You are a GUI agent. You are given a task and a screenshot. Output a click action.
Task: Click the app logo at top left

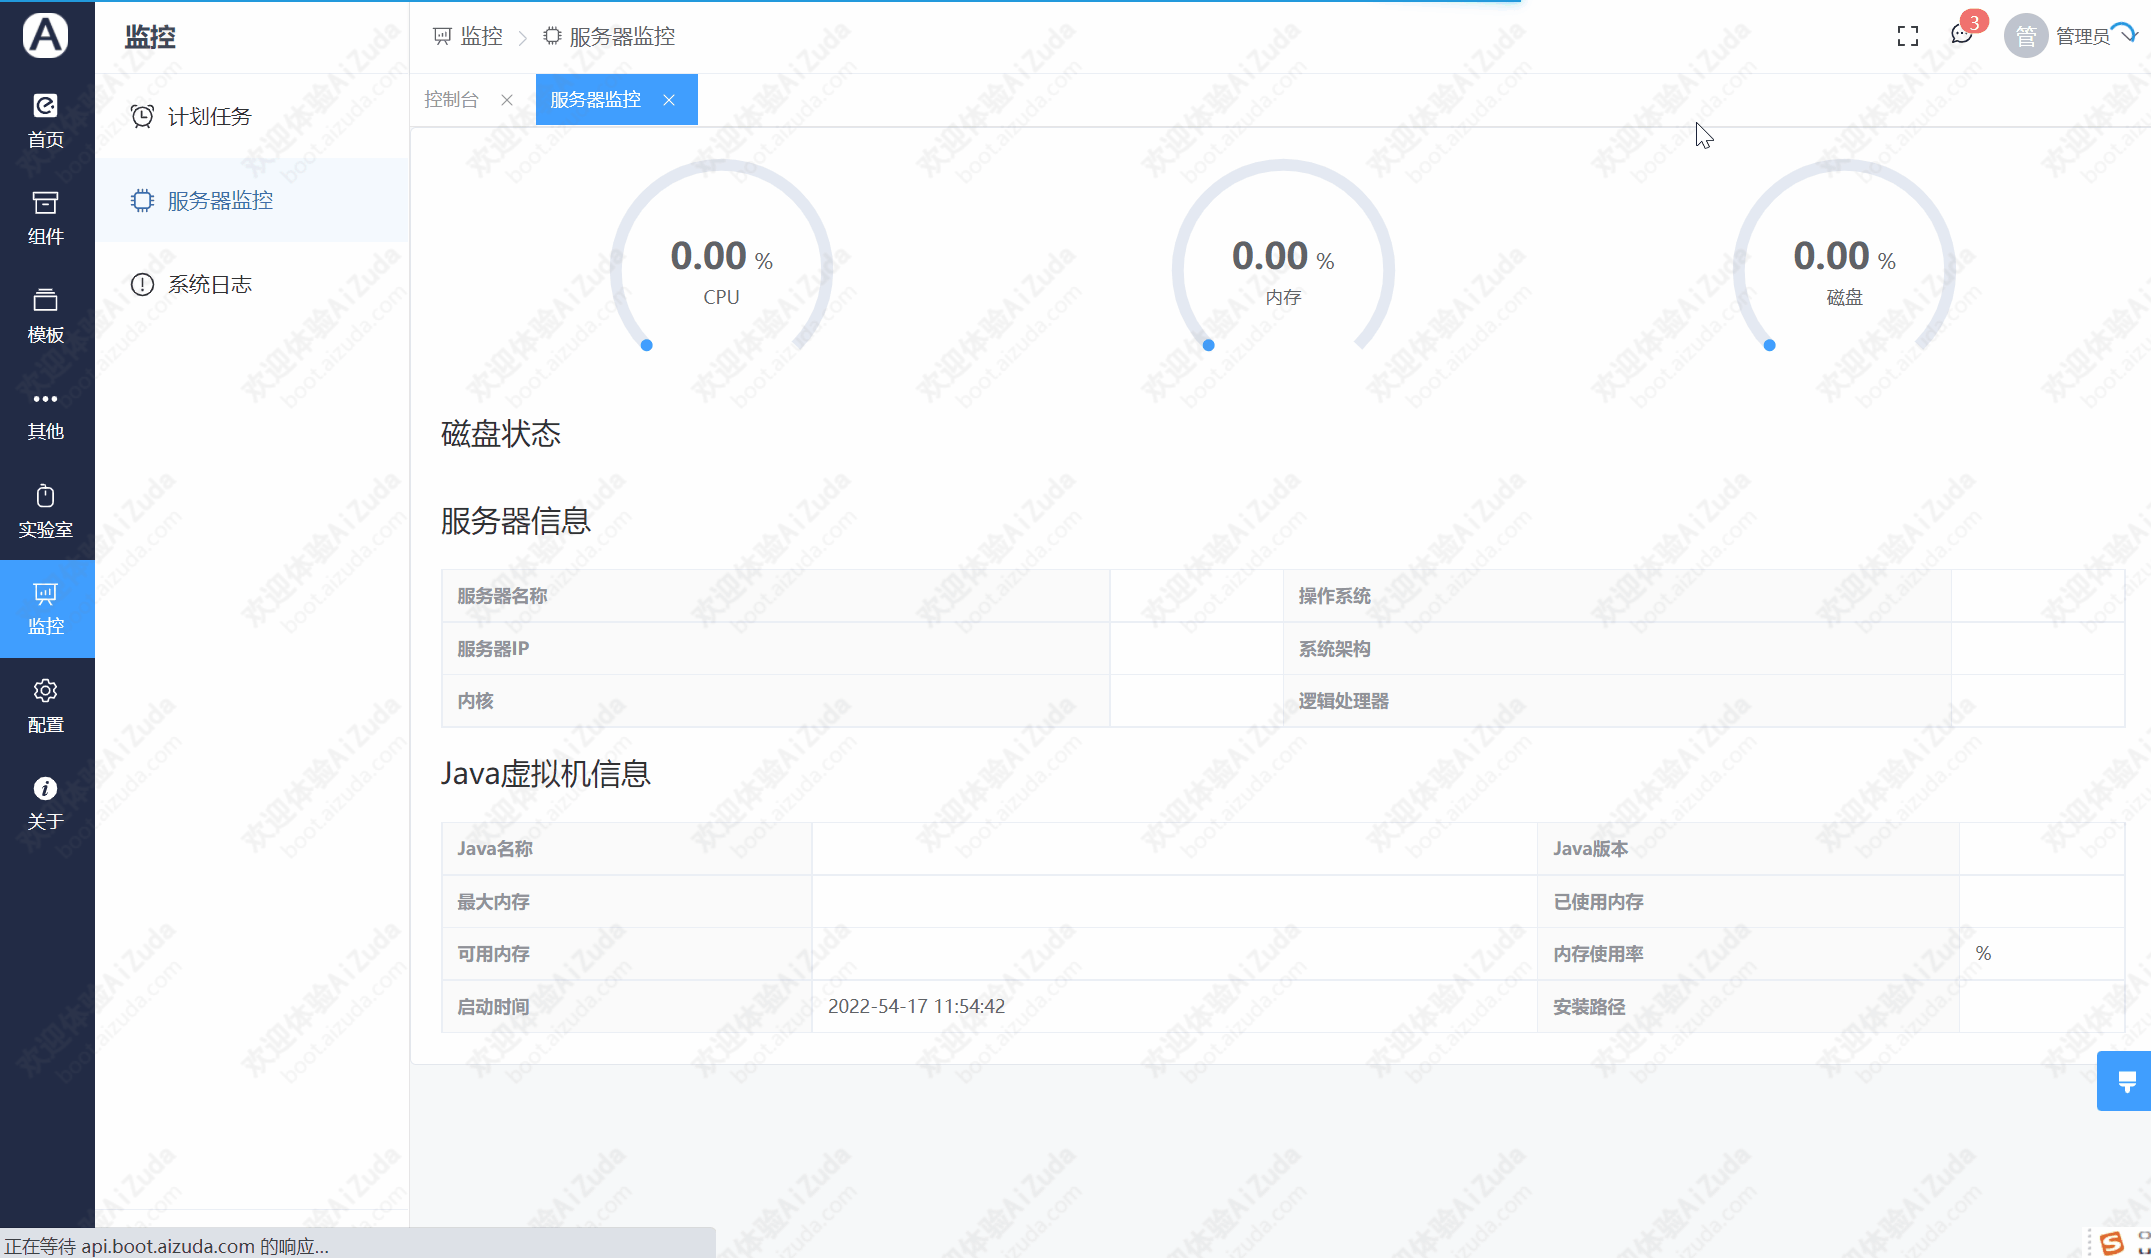coord(46,35)
